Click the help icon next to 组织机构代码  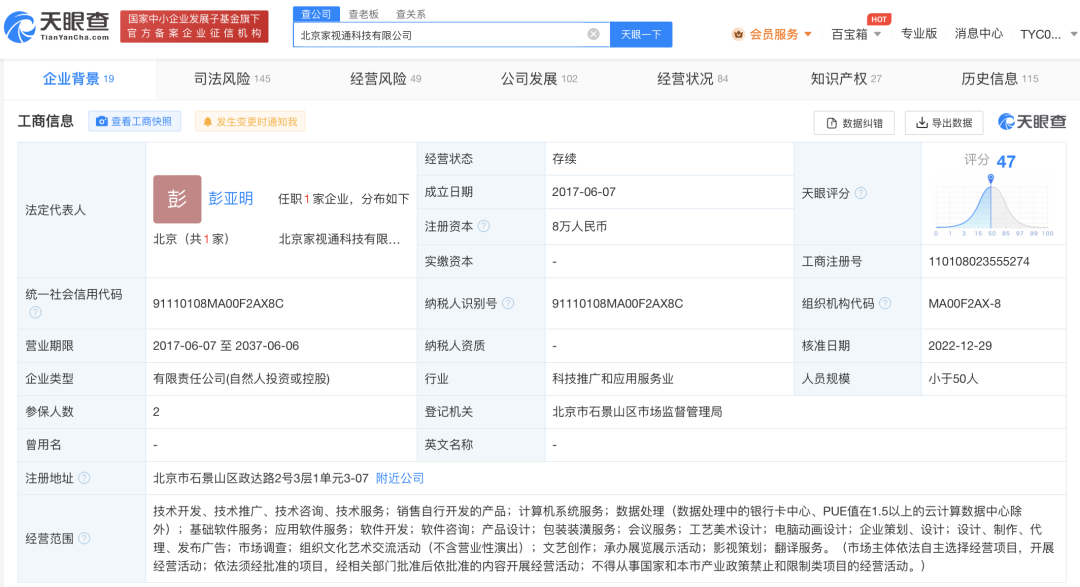885,303
